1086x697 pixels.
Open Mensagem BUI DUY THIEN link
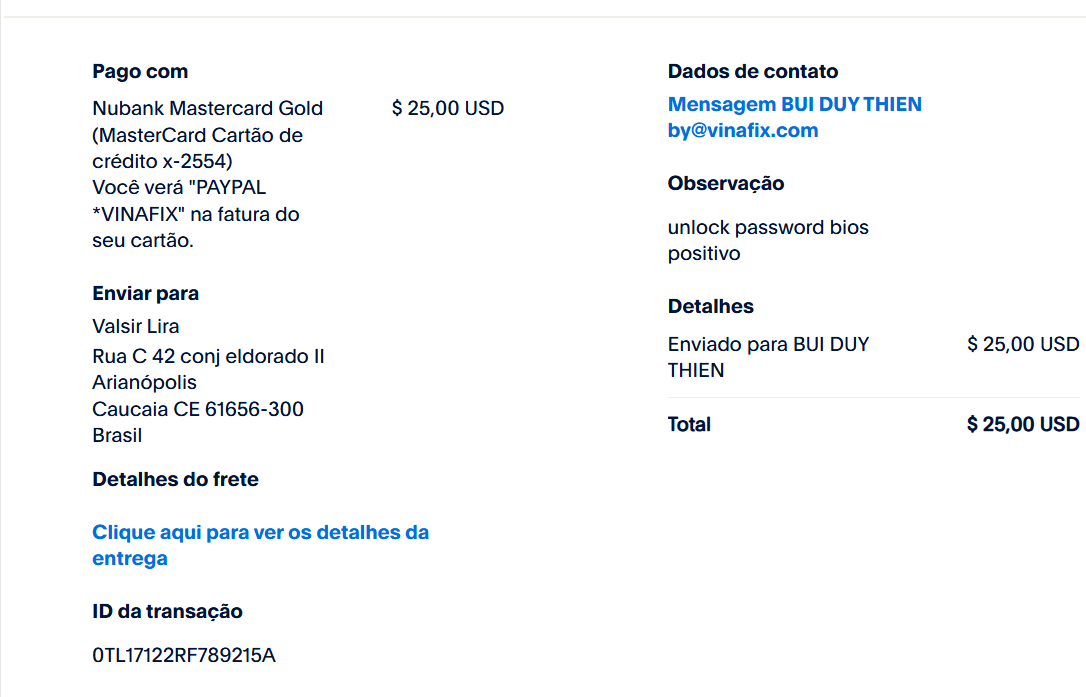click(794, 104)
